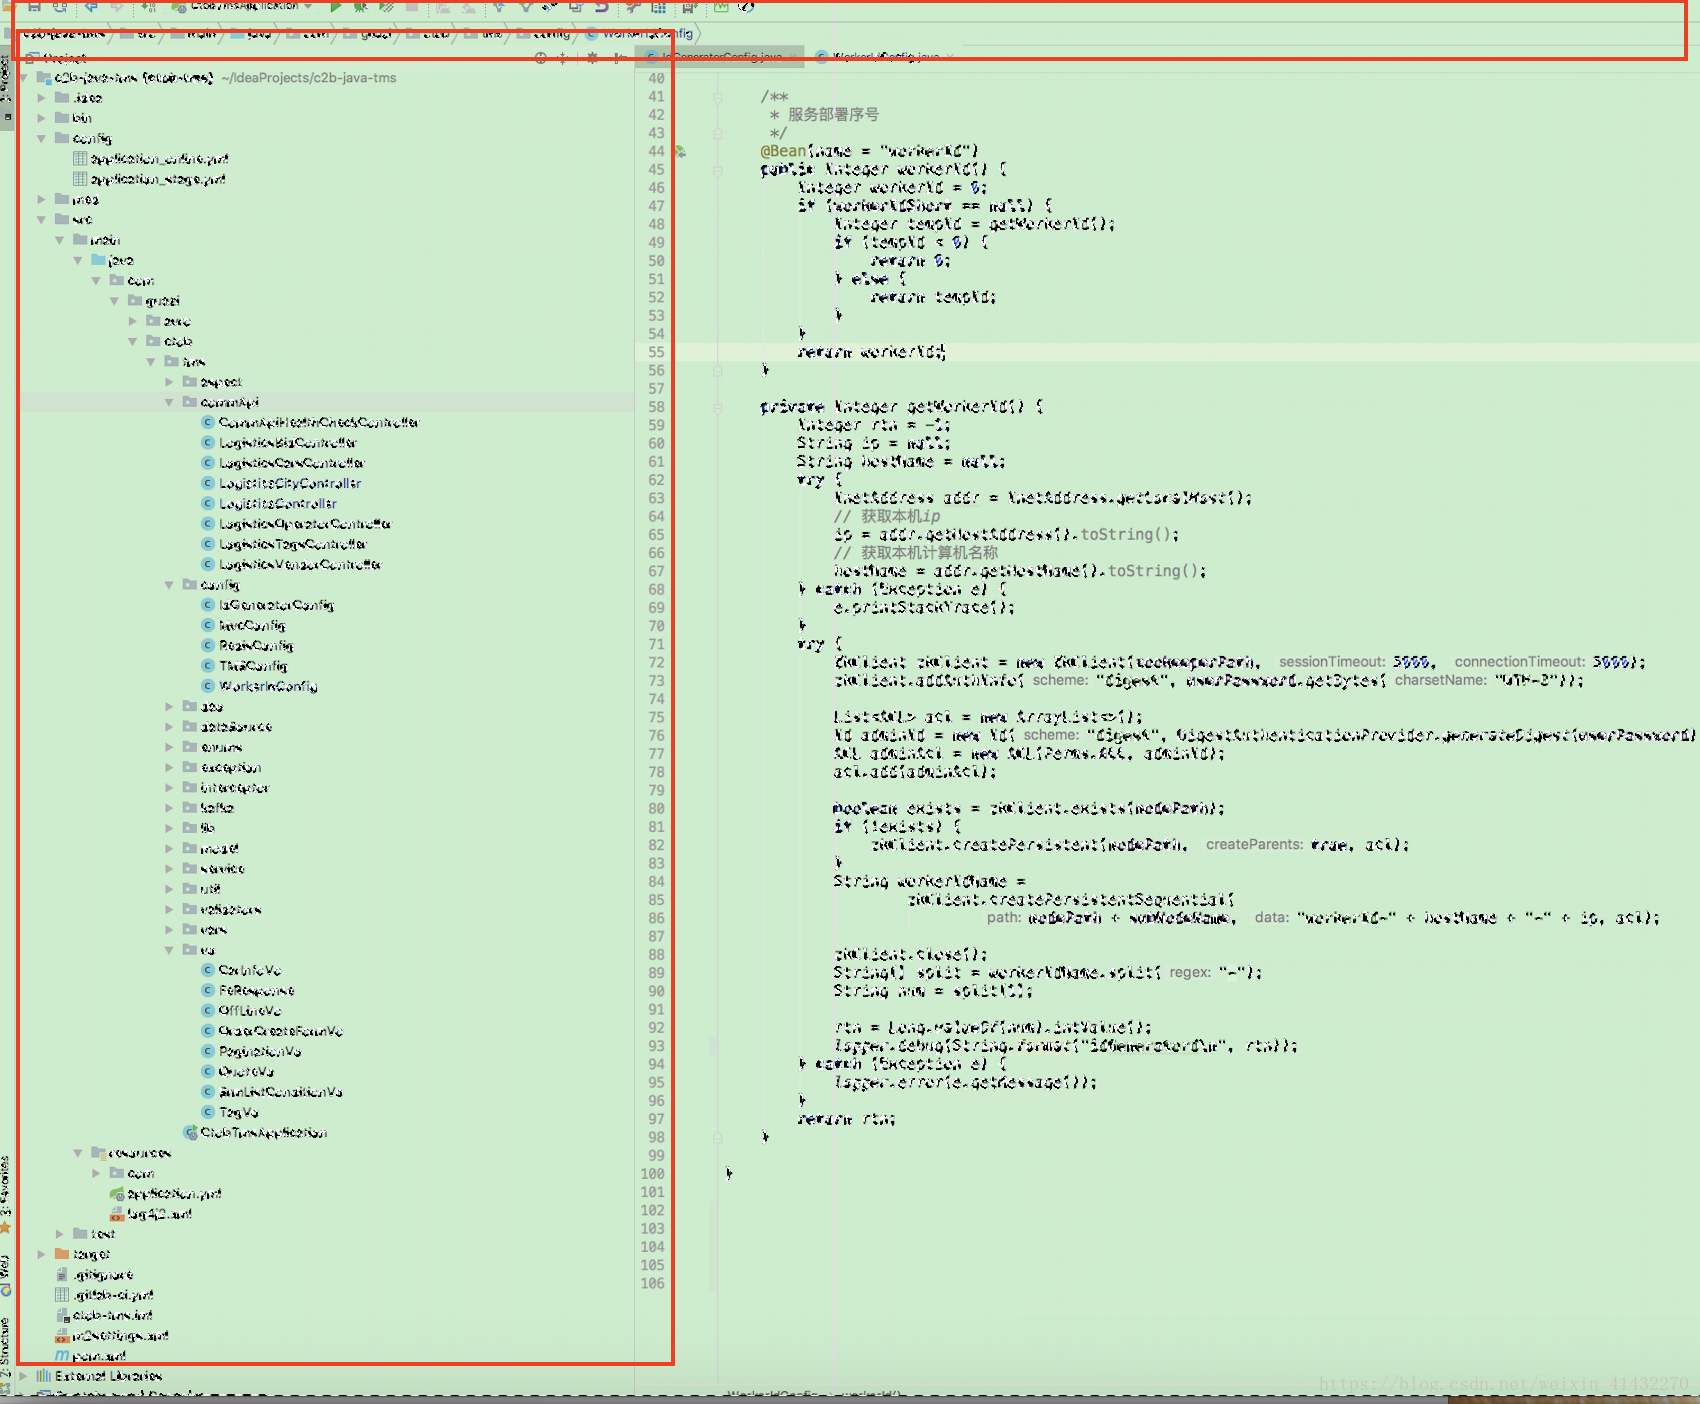1700x1404 pixels.
Task: Click the scroll-from-source target icon in Project panel
Action: (540, 58)
